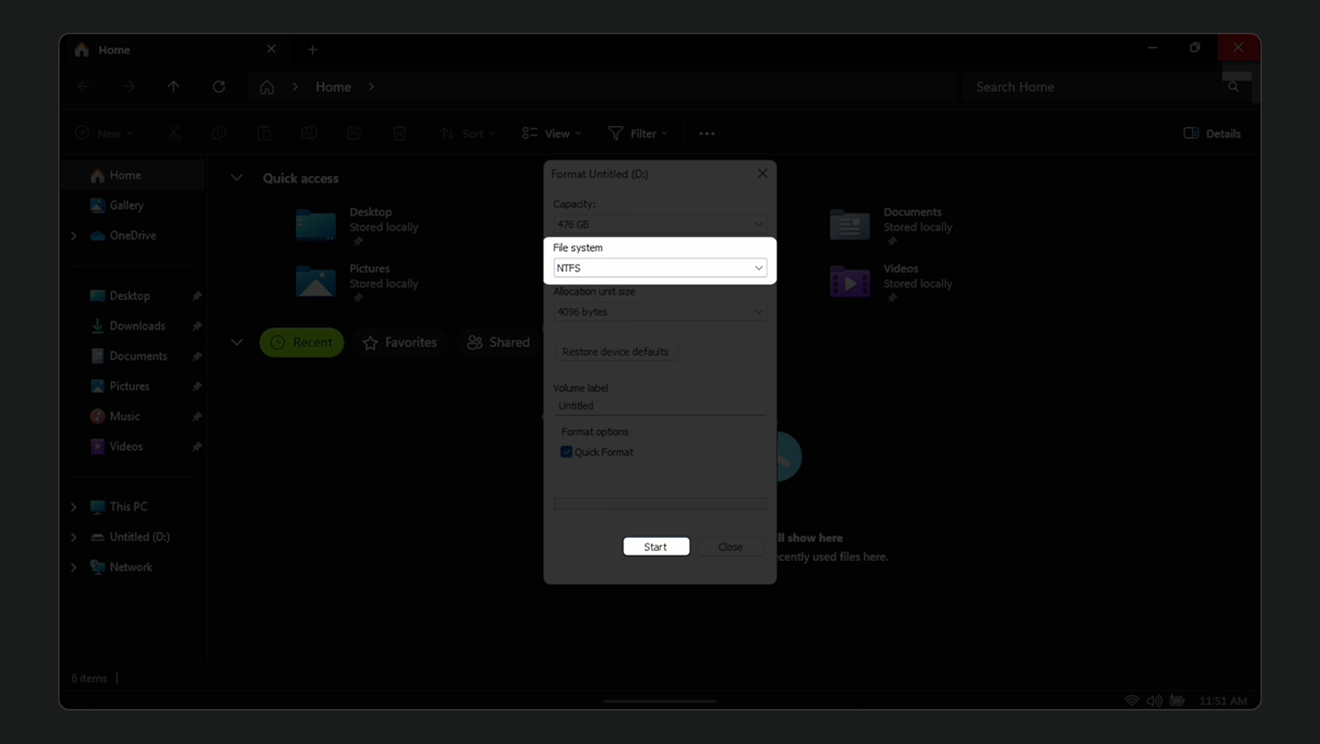This screenshot has width=1320, height=744.
Task: Click the Refresh icon in navigation bar
Action: [219, 87]
